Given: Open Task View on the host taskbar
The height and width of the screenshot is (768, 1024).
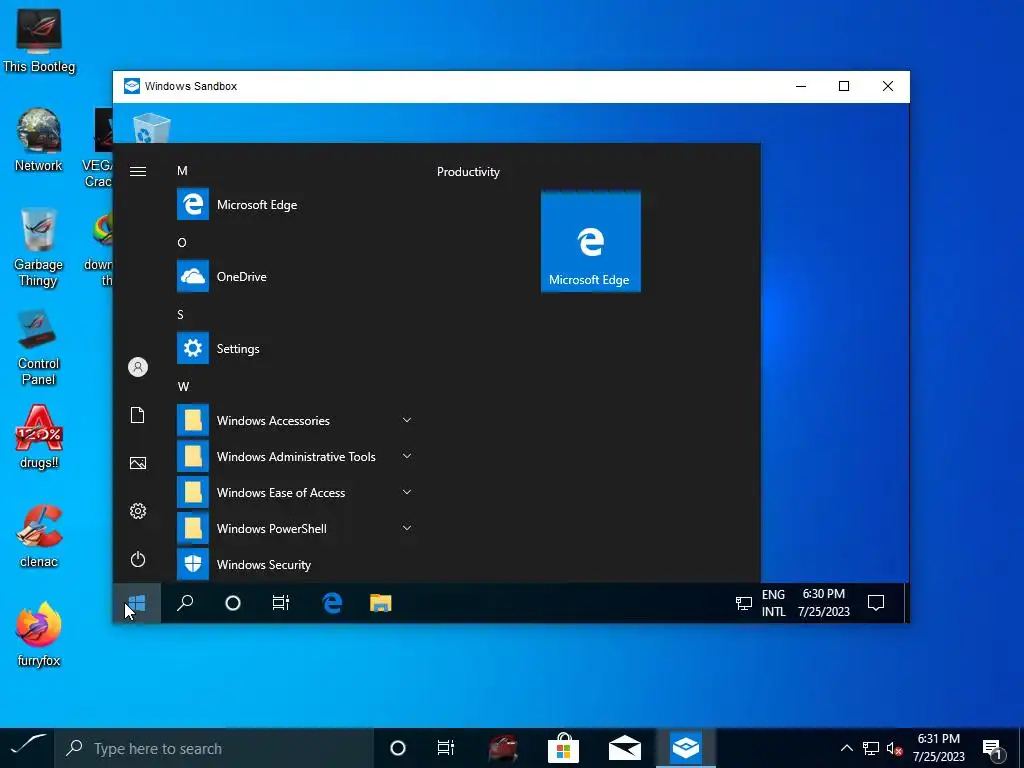Looking at the screenshot, I should click(445, 748).
